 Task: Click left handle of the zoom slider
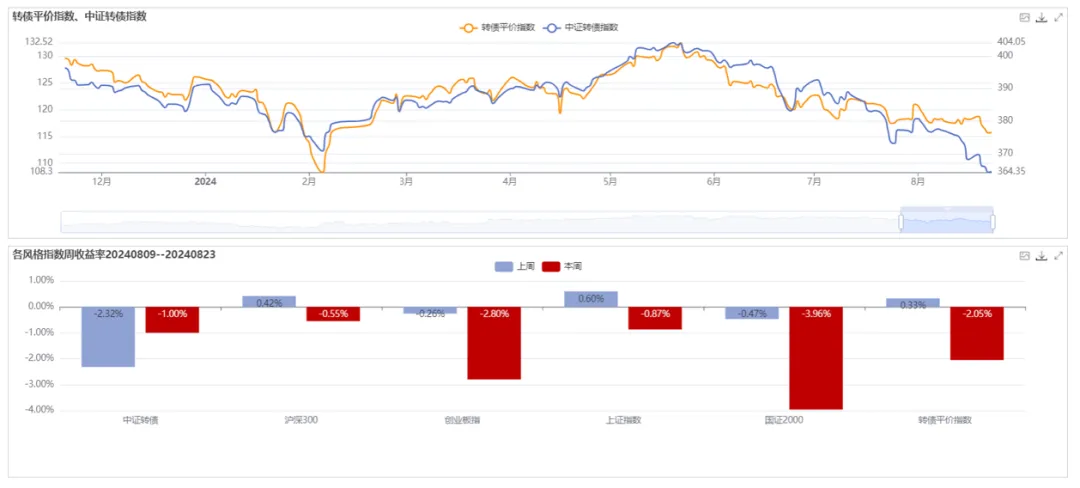tap(900, 222)
